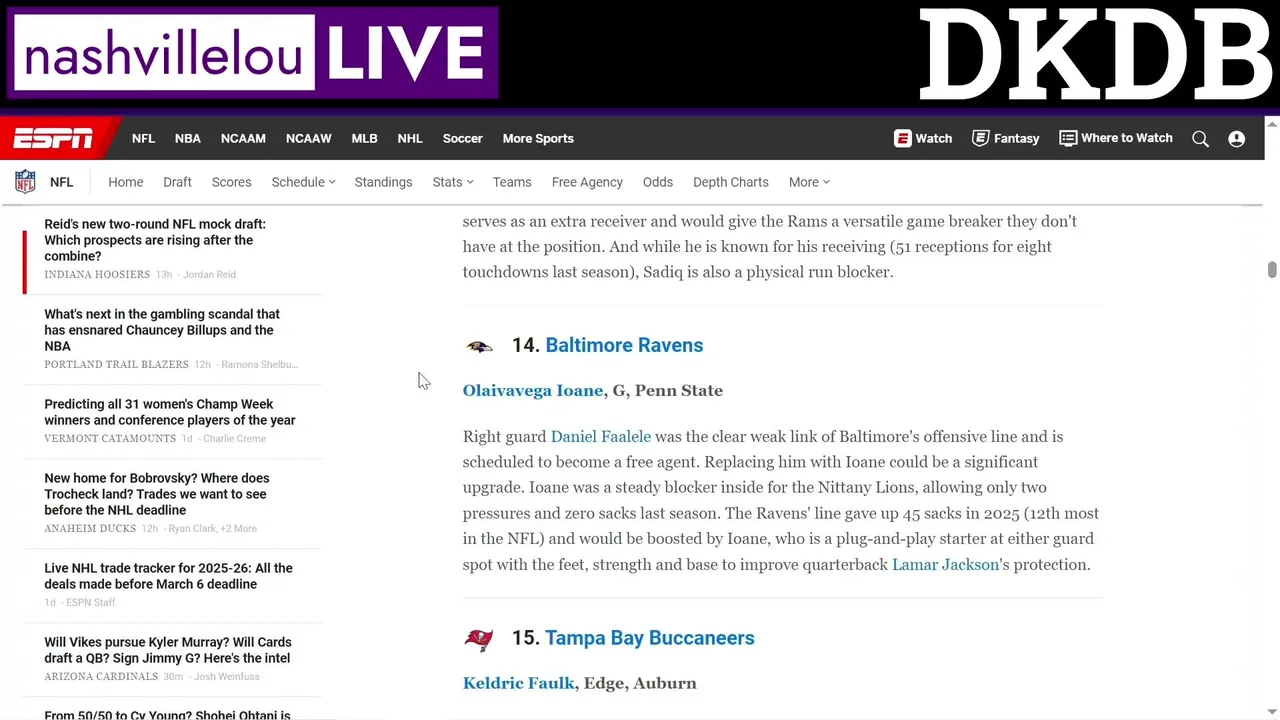Click the Tampa Bay Buccaneers team logo
The height and width of the screenshot is (720, 1280).
click(x=479, y=639)
